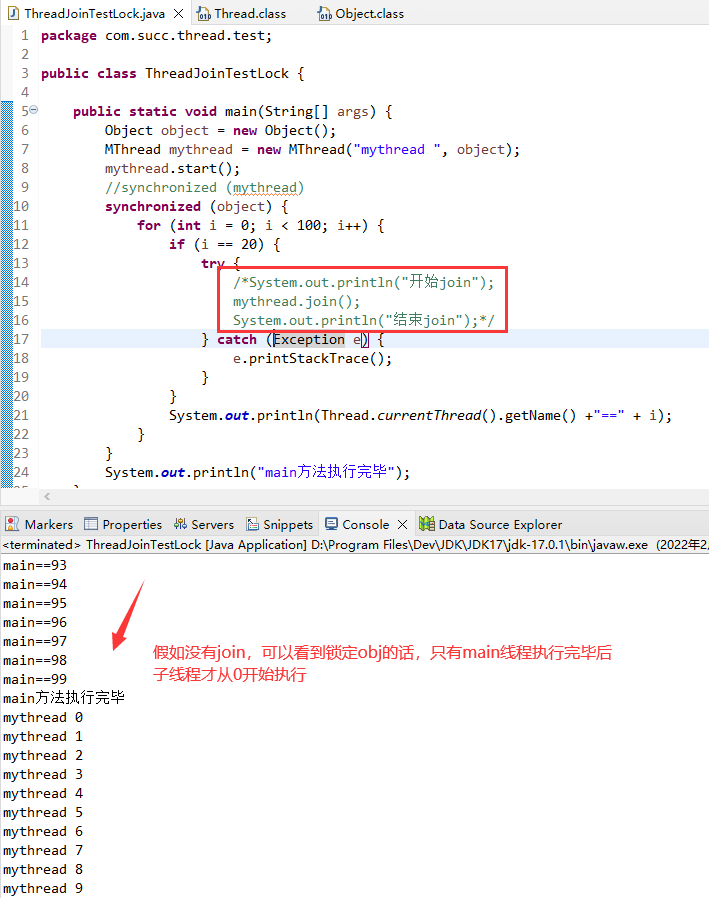The height and width of the screenshot is (898, 709).
Task: Click the currentThread().getName() println line
Action: tap(420, 415)
